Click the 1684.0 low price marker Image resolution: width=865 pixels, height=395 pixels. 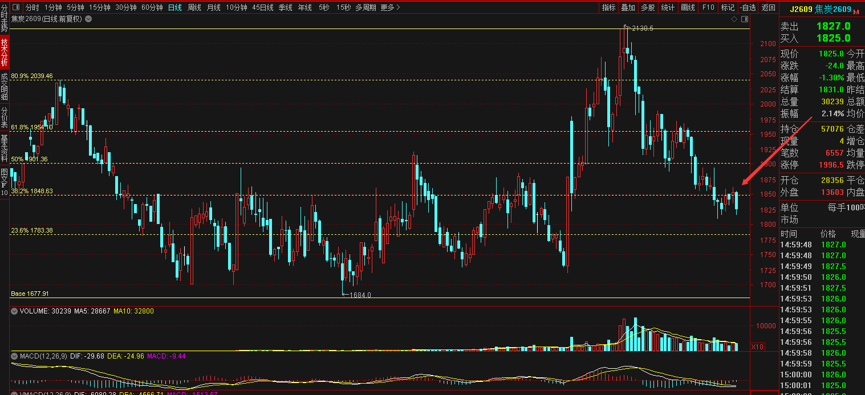click(x=360, y=295)
